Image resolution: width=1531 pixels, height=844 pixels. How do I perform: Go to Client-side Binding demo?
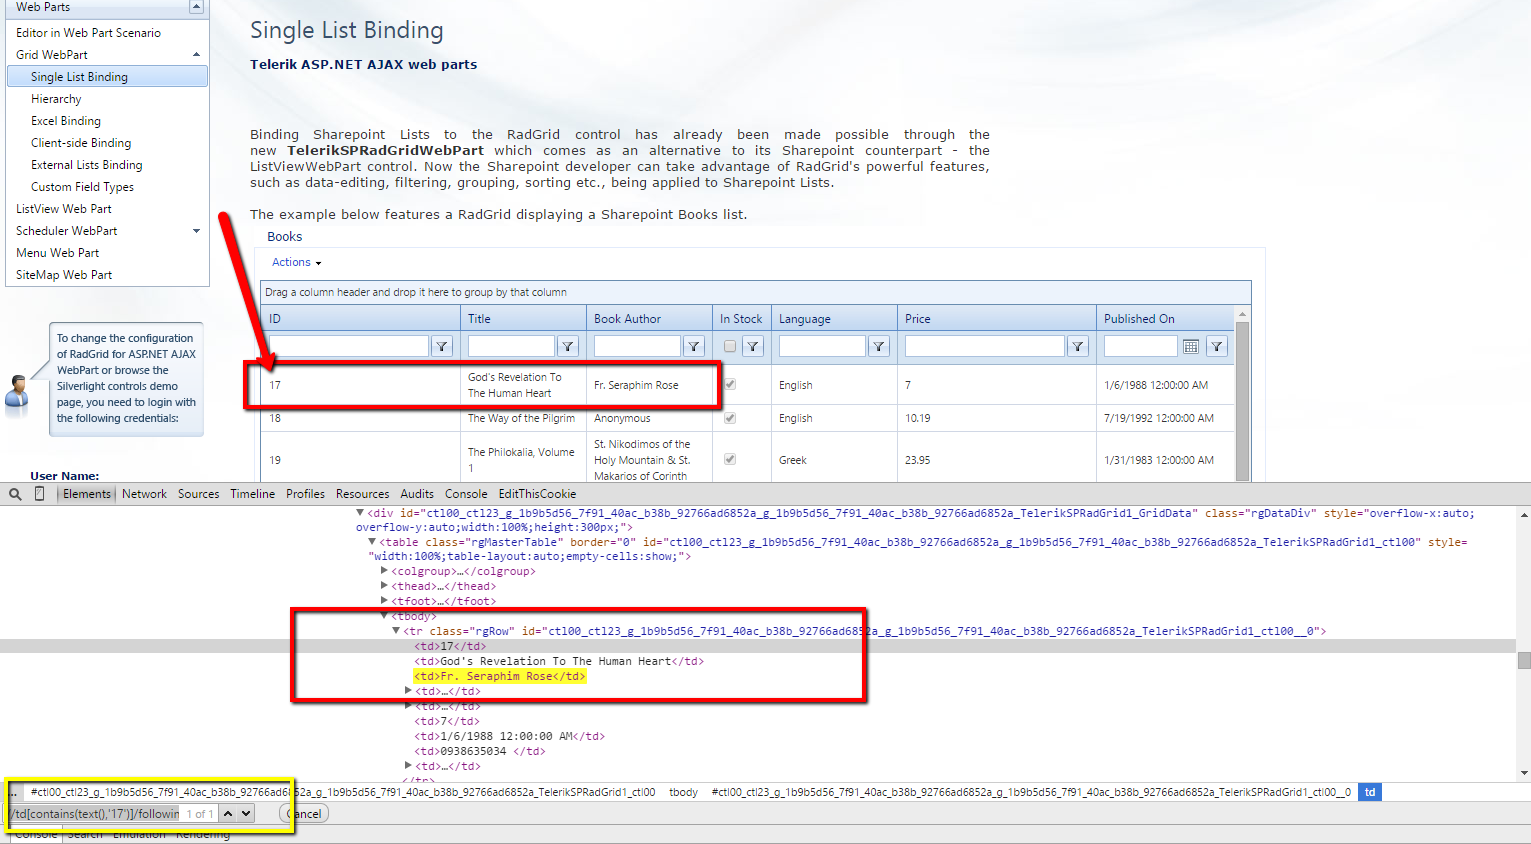pos(81,143)
